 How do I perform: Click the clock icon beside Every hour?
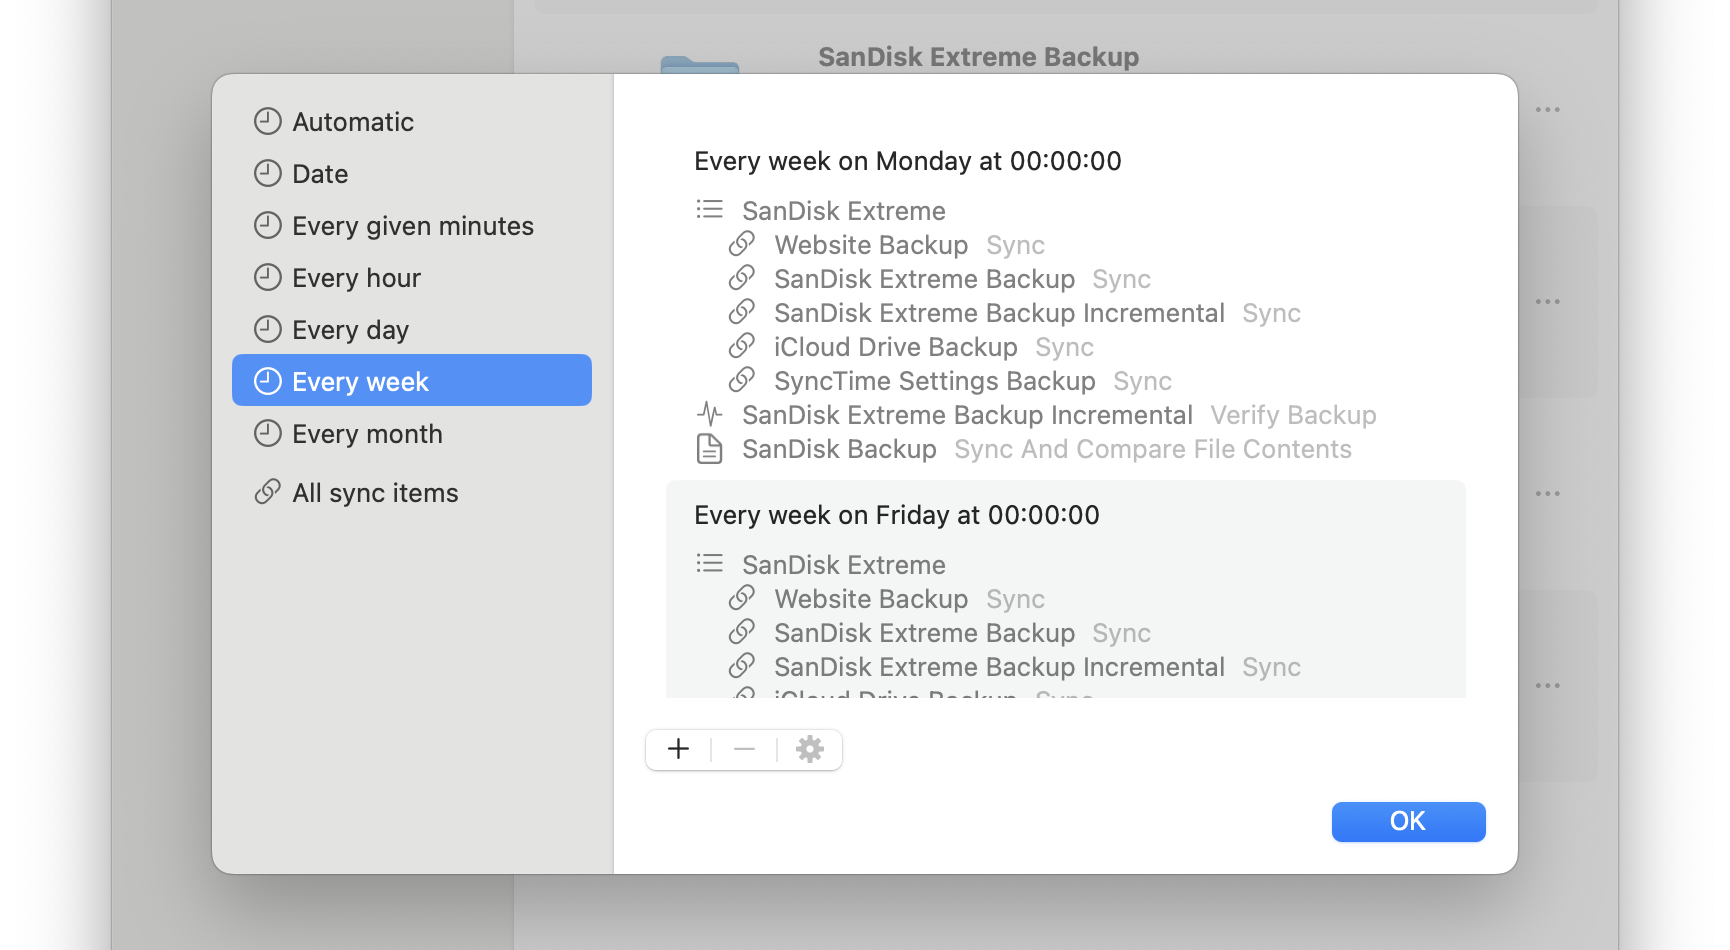pos(267,277)
